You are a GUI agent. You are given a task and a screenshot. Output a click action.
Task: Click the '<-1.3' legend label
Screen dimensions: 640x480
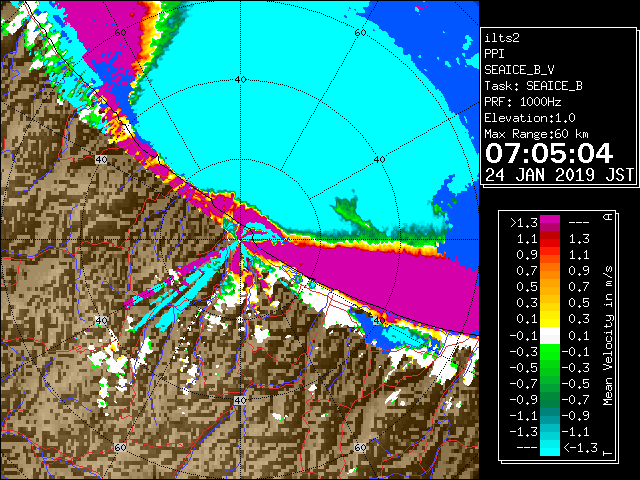coord(580,448)
